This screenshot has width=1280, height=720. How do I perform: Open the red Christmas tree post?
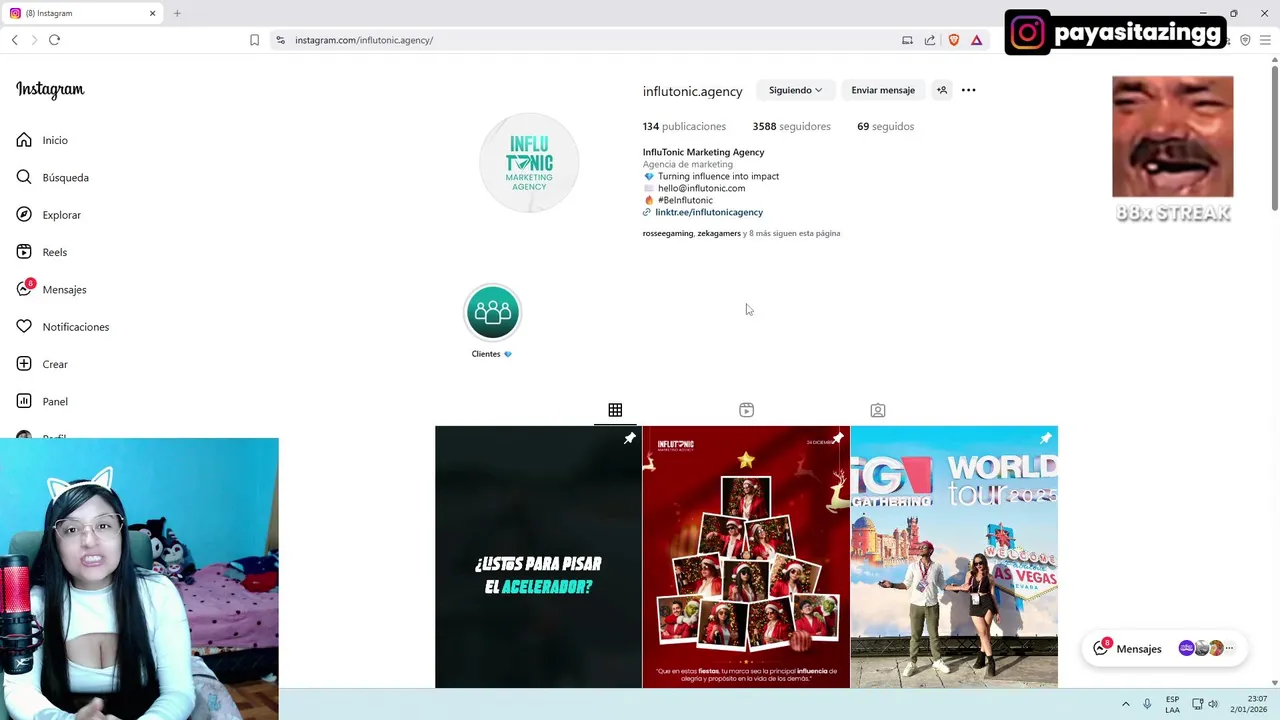pyautogui.click(x=746, y=557)
